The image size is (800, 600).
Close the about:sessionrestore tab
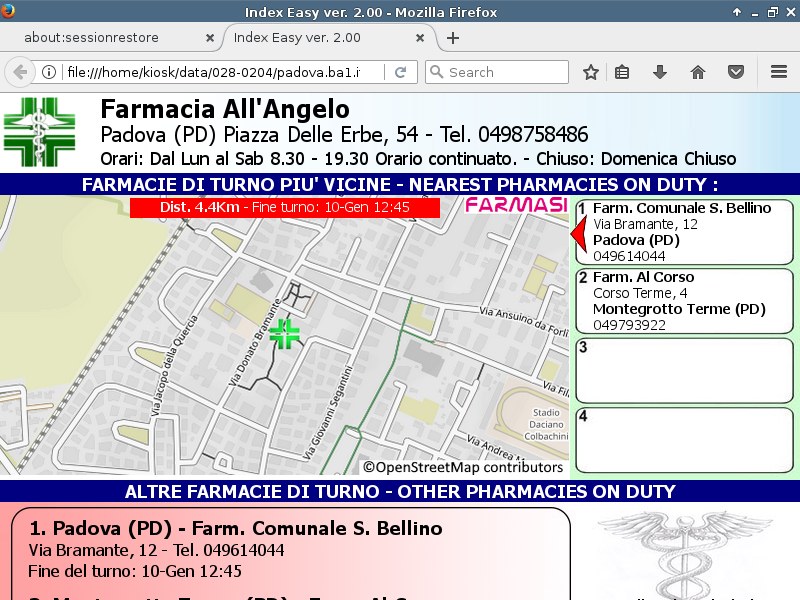tap(209, 38)
